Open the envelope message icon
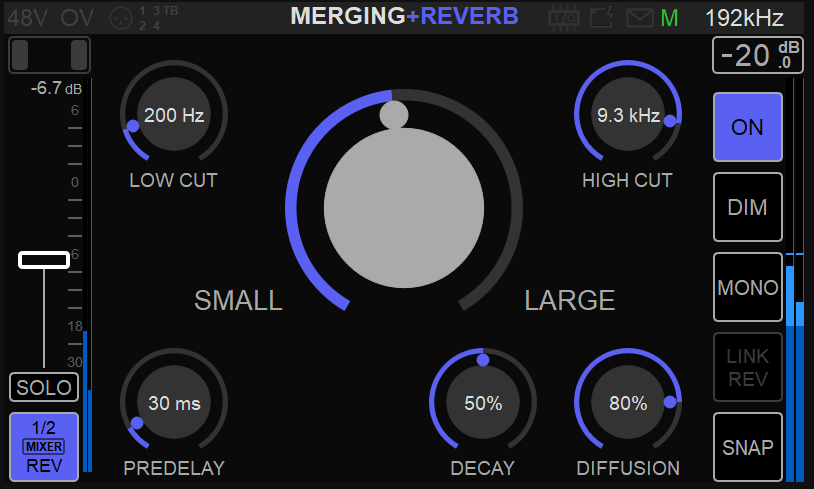814x489 pixels. pyautogui.click(x=640, y=18)
